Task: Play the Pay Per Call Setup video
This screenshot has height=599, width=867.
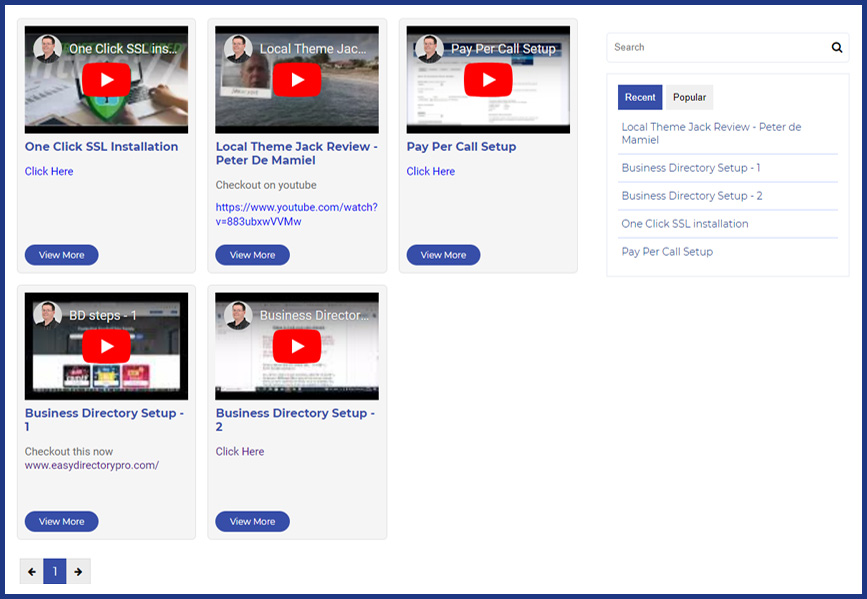Action: coord(488,81)
